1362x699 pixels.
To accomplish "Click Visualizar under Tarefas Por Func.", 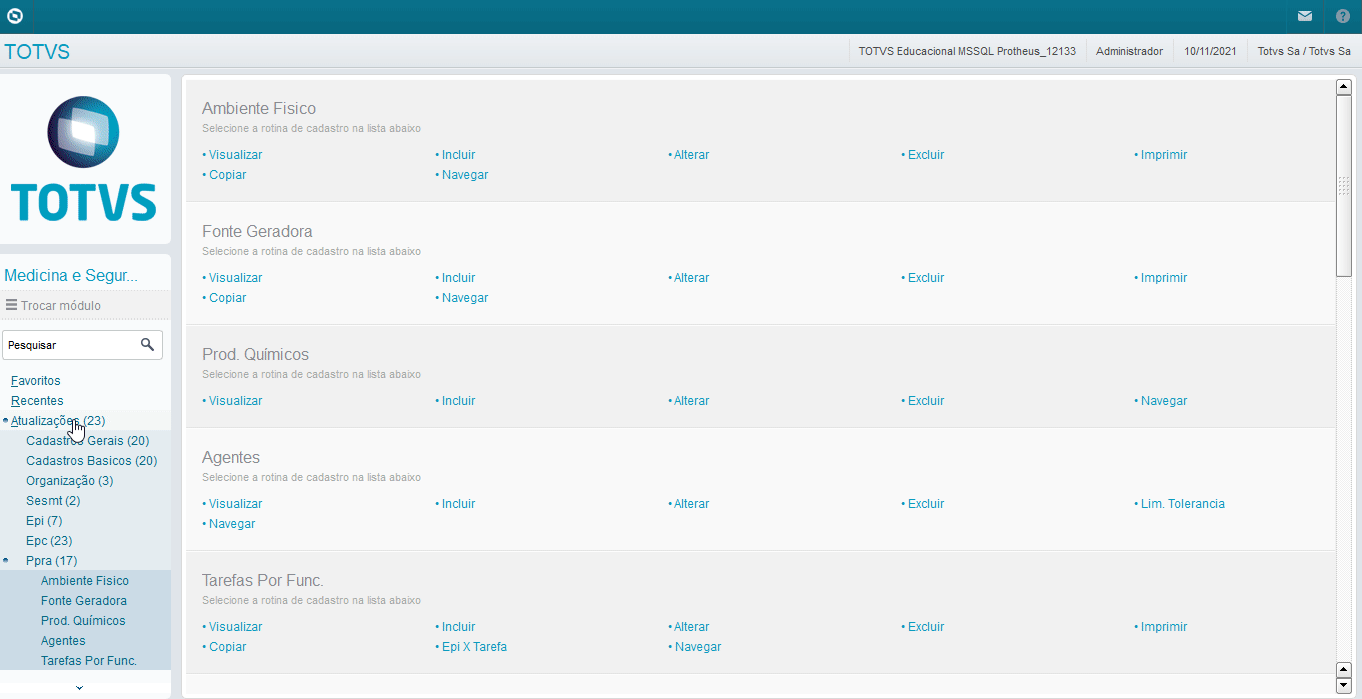I will click(235, 627).
